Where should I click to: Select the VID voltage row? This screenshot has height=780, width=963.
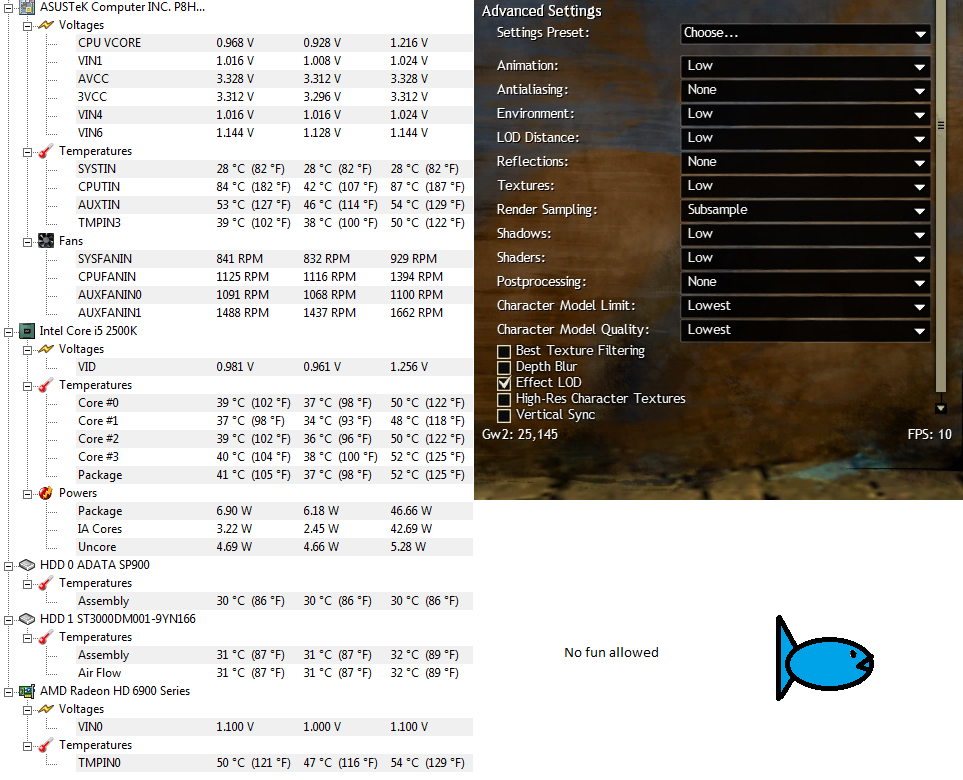[x=274, y=367]
